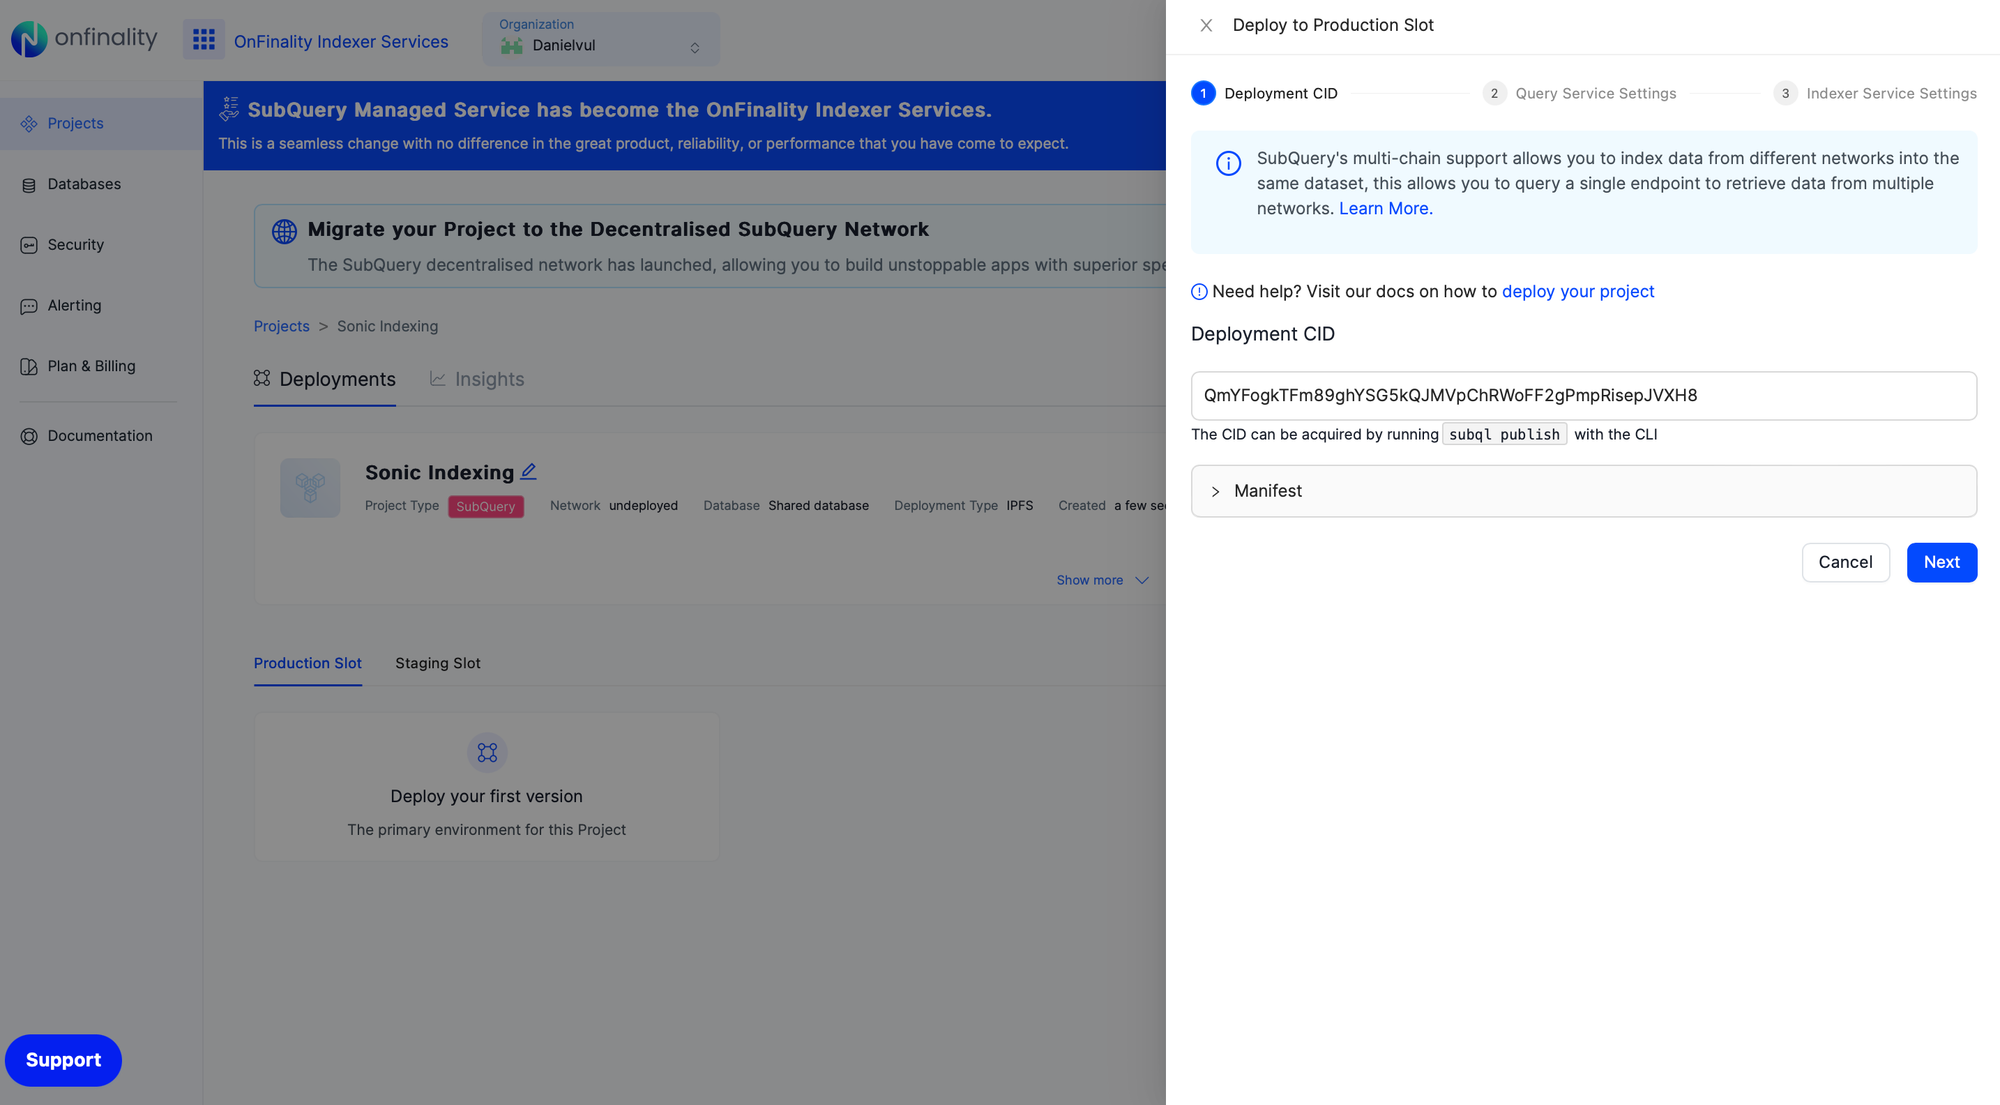Click the Support button
This screenshot has height=1105, width=2000.
coord(63,1060)
